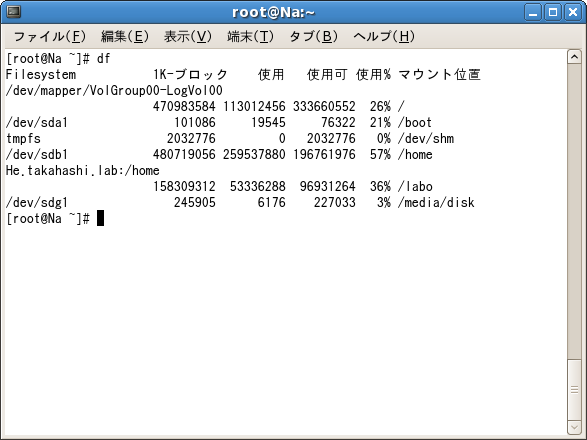
Task: Click the terminal cursor at the prompt
Action: 100,218
